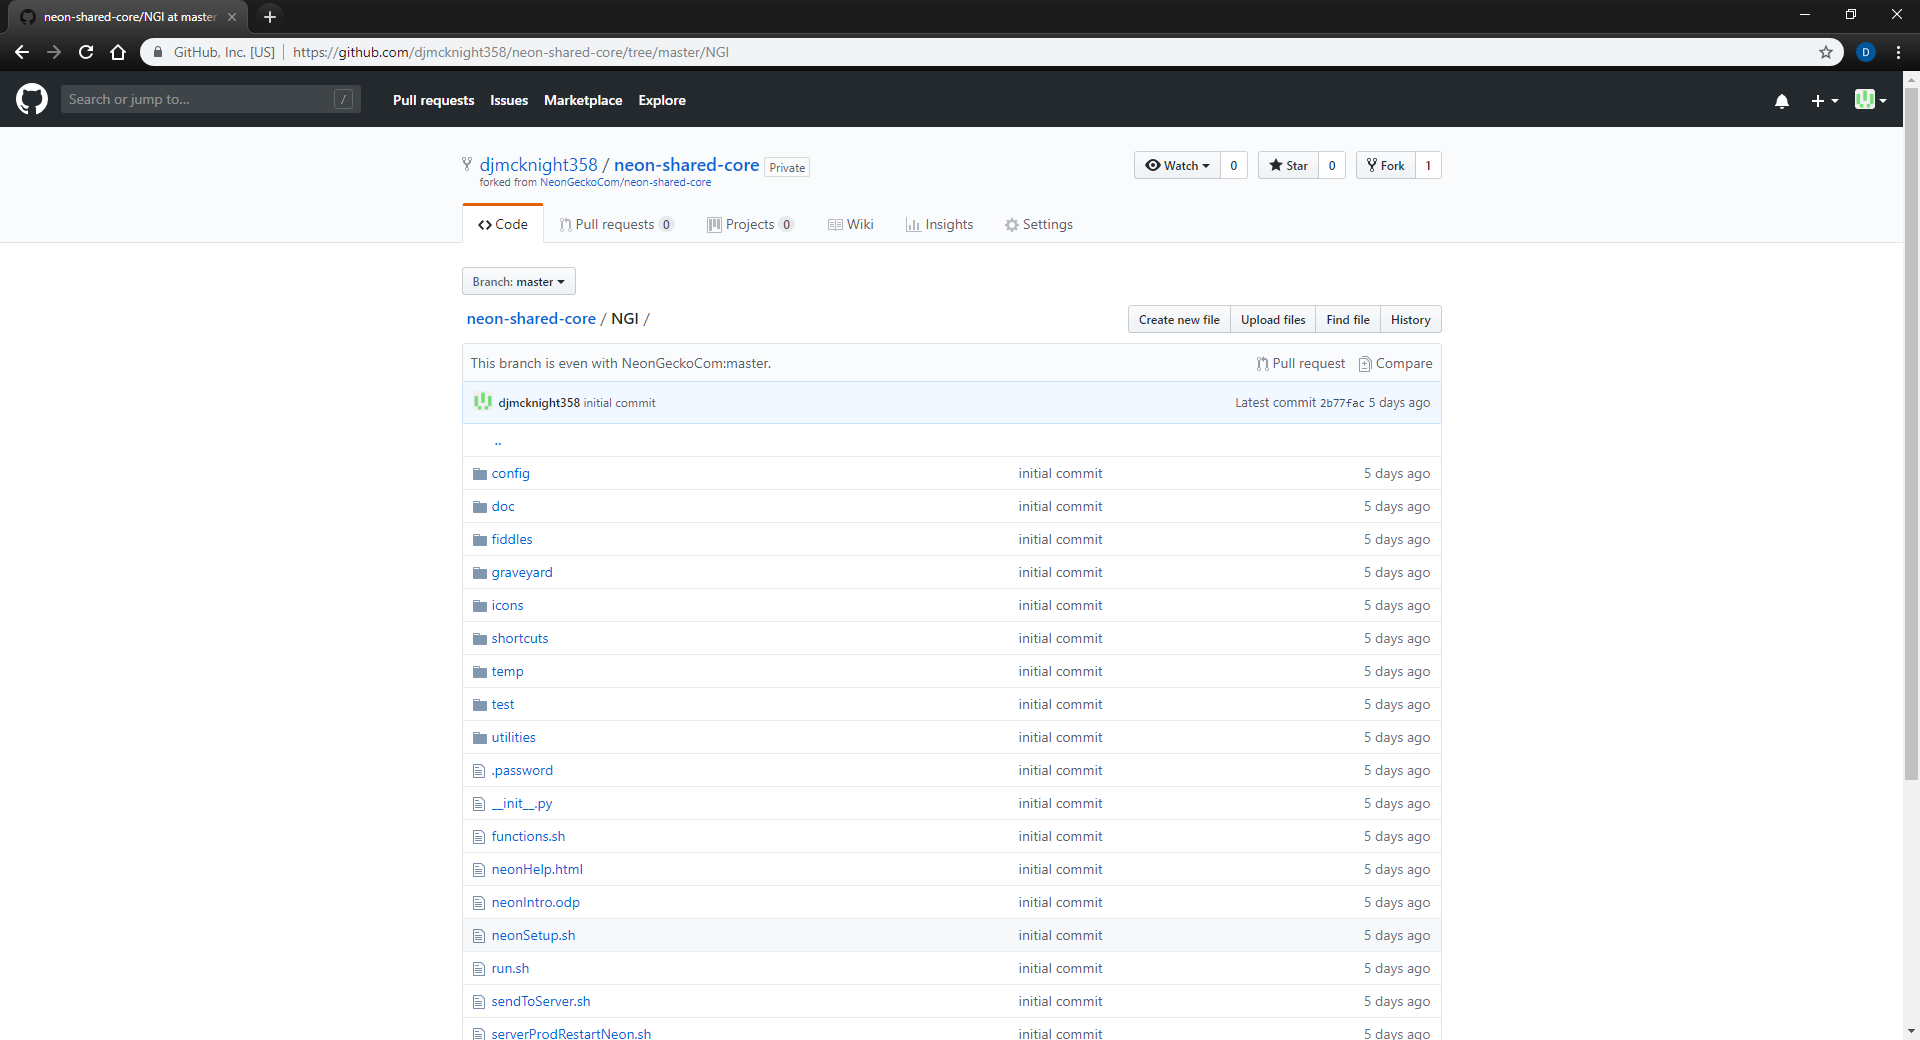Image resolution: width=1920 pixels, height=1040 pixels.
Task: Open the user avatar menu
Action: (x=1870, y=99)
